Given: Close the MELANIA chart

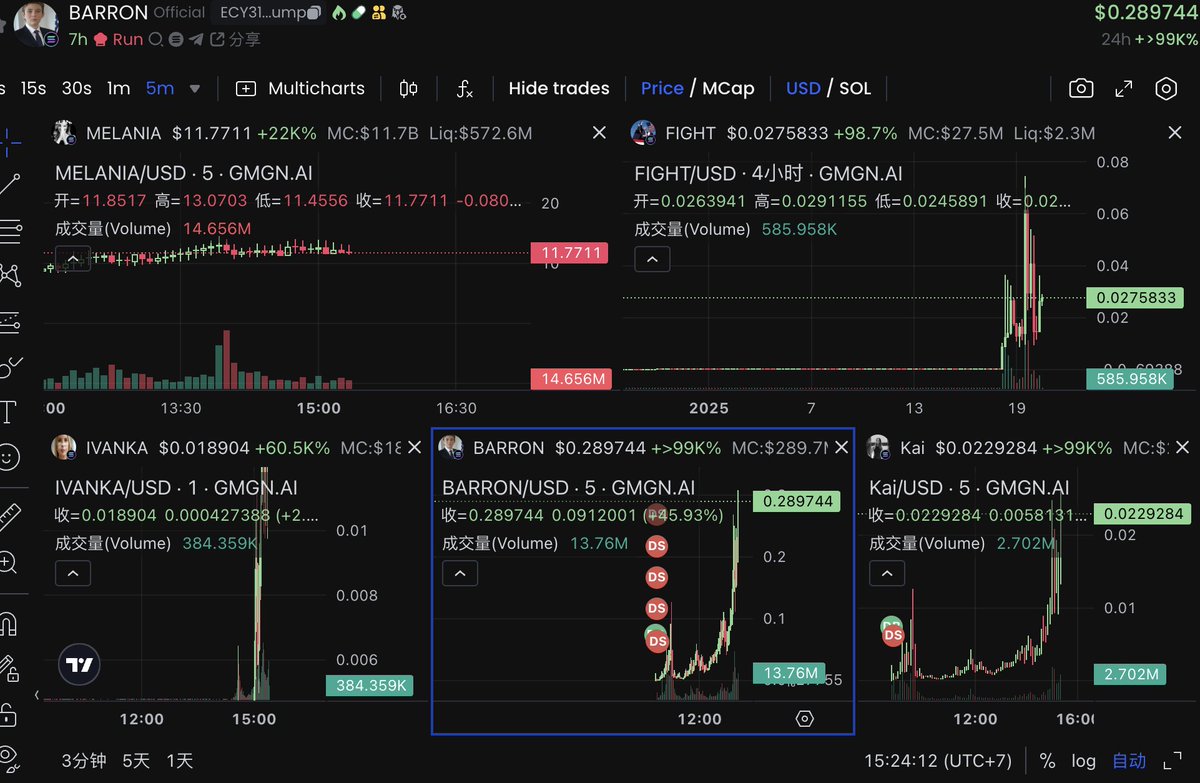Looking at the screenshot, I should point(599,133).
